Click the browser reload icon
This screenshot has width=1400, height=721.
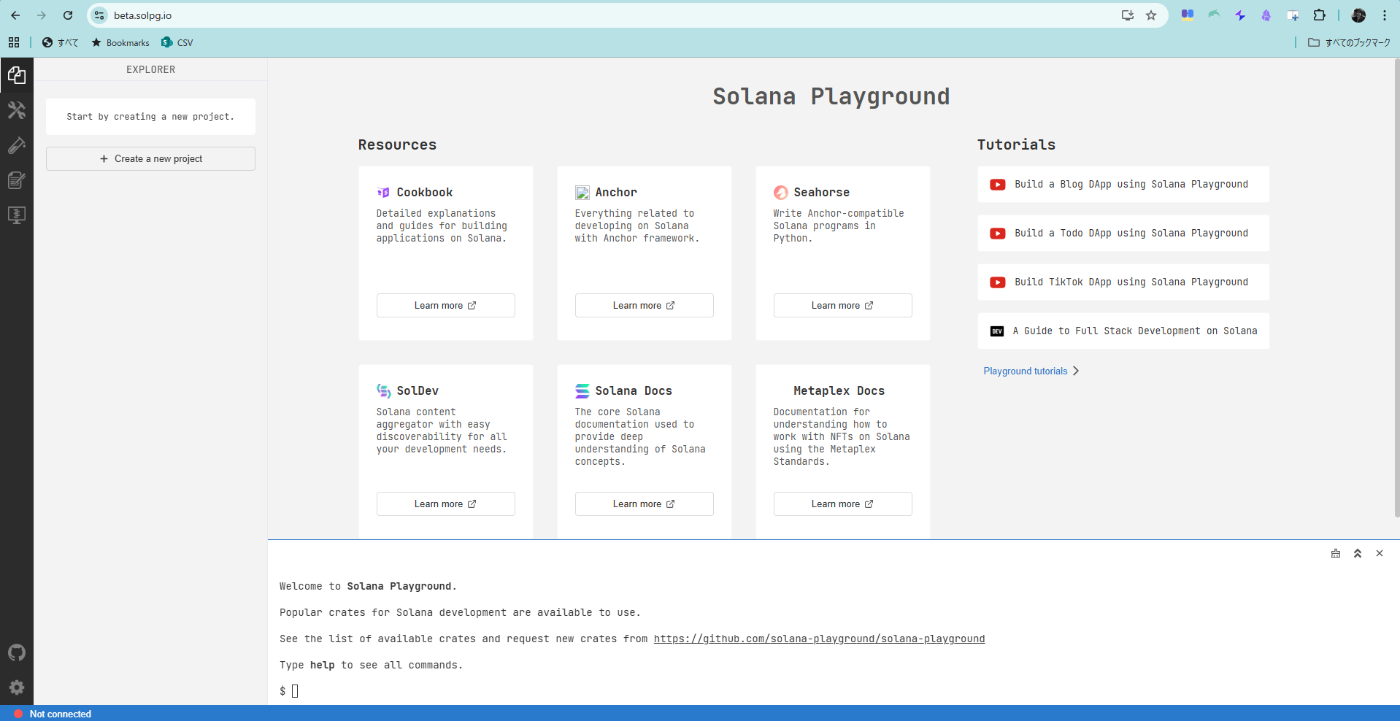pos(68,15)
